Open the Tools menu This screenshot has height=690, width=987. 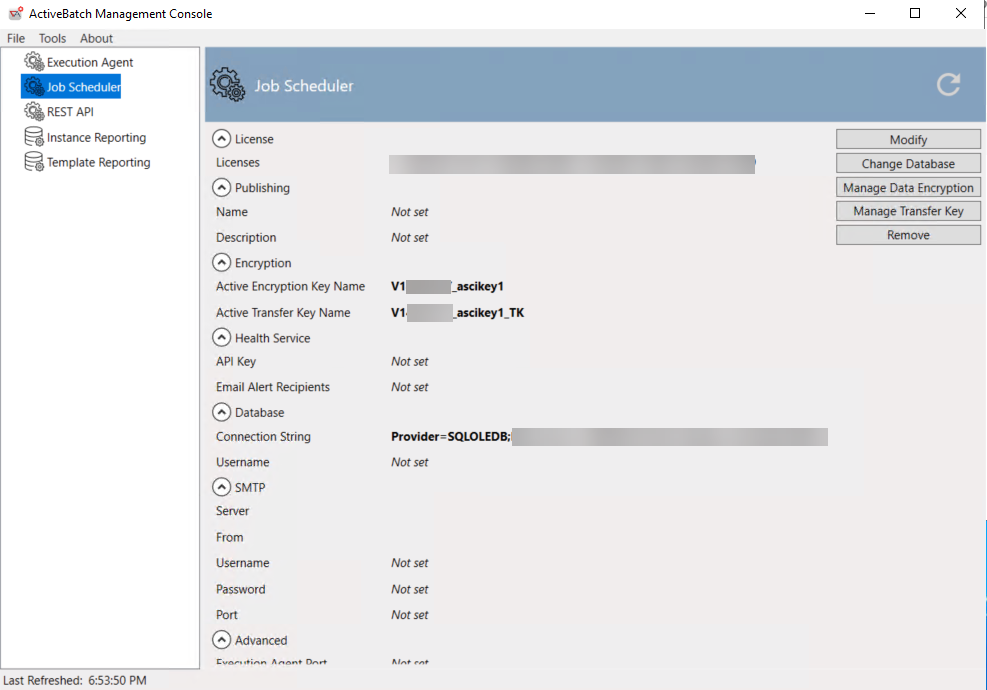pyautogui.click(x=52, y=38)
